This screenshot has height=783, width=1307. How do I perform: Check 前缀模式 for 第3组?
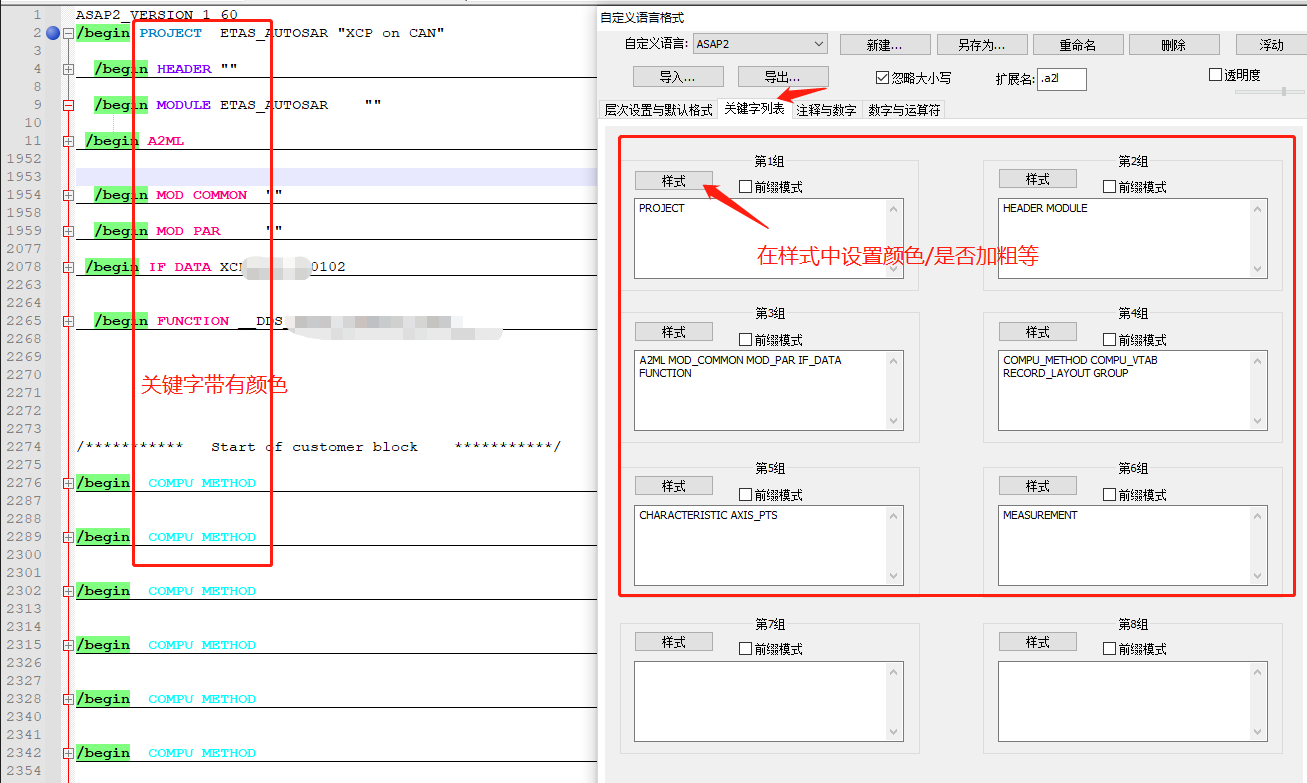click(x=746, y=339)
